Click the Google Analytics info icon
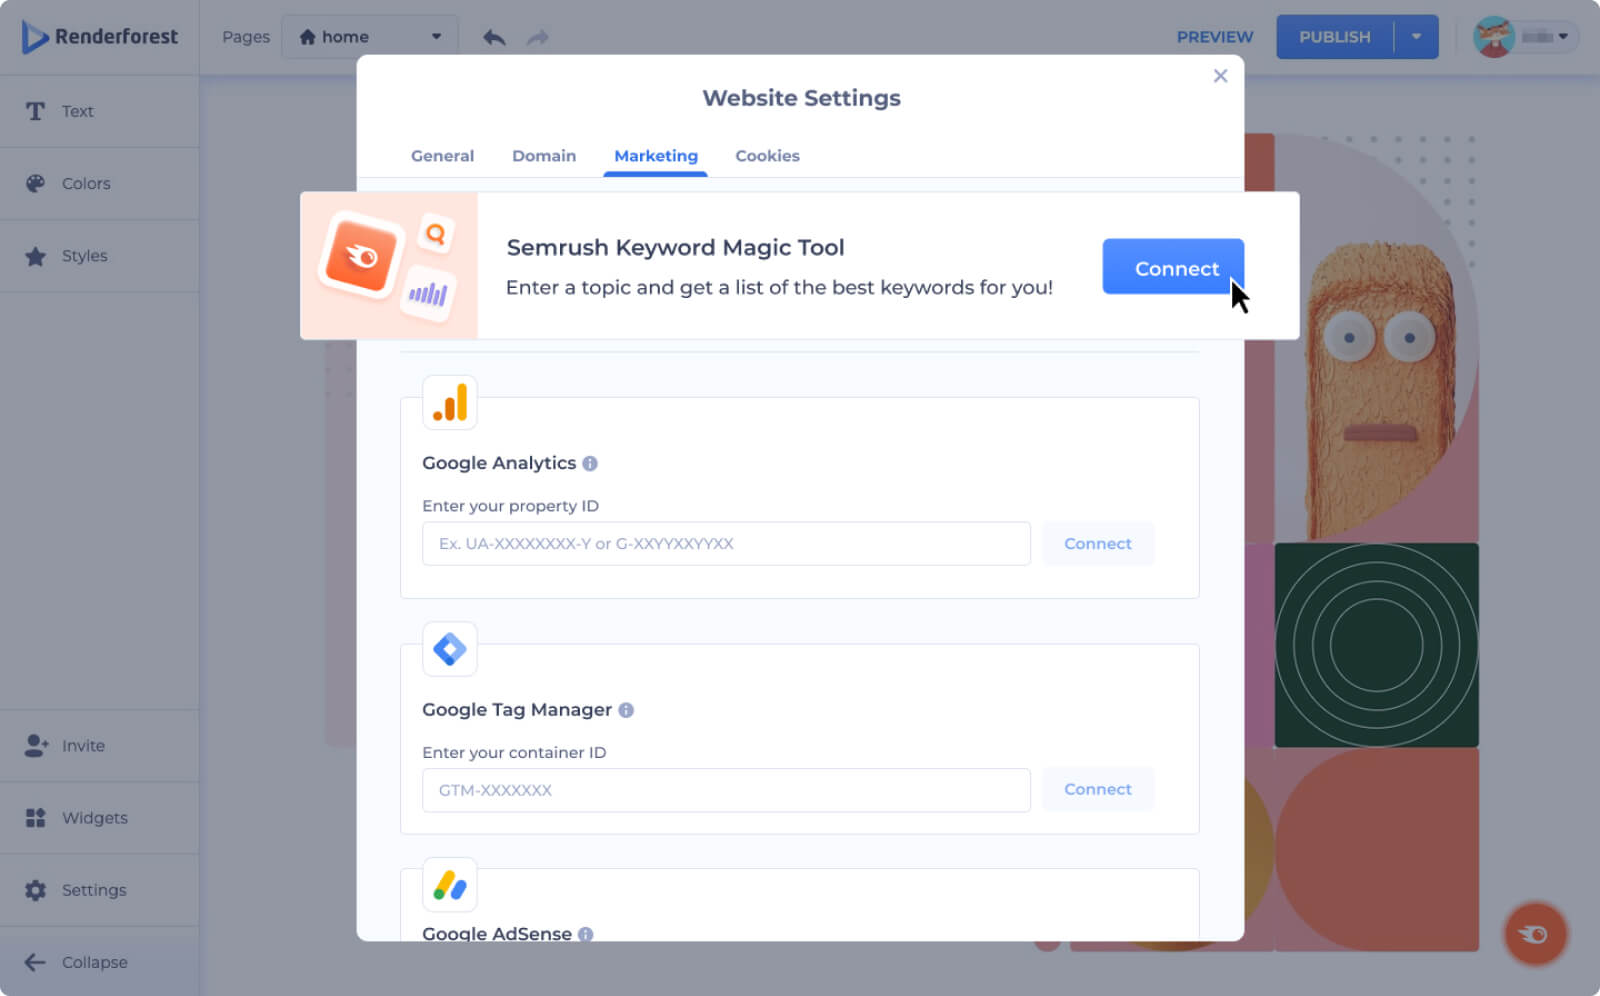The image size is (1600, 996). pyautogui.click(x=590, y=463)
